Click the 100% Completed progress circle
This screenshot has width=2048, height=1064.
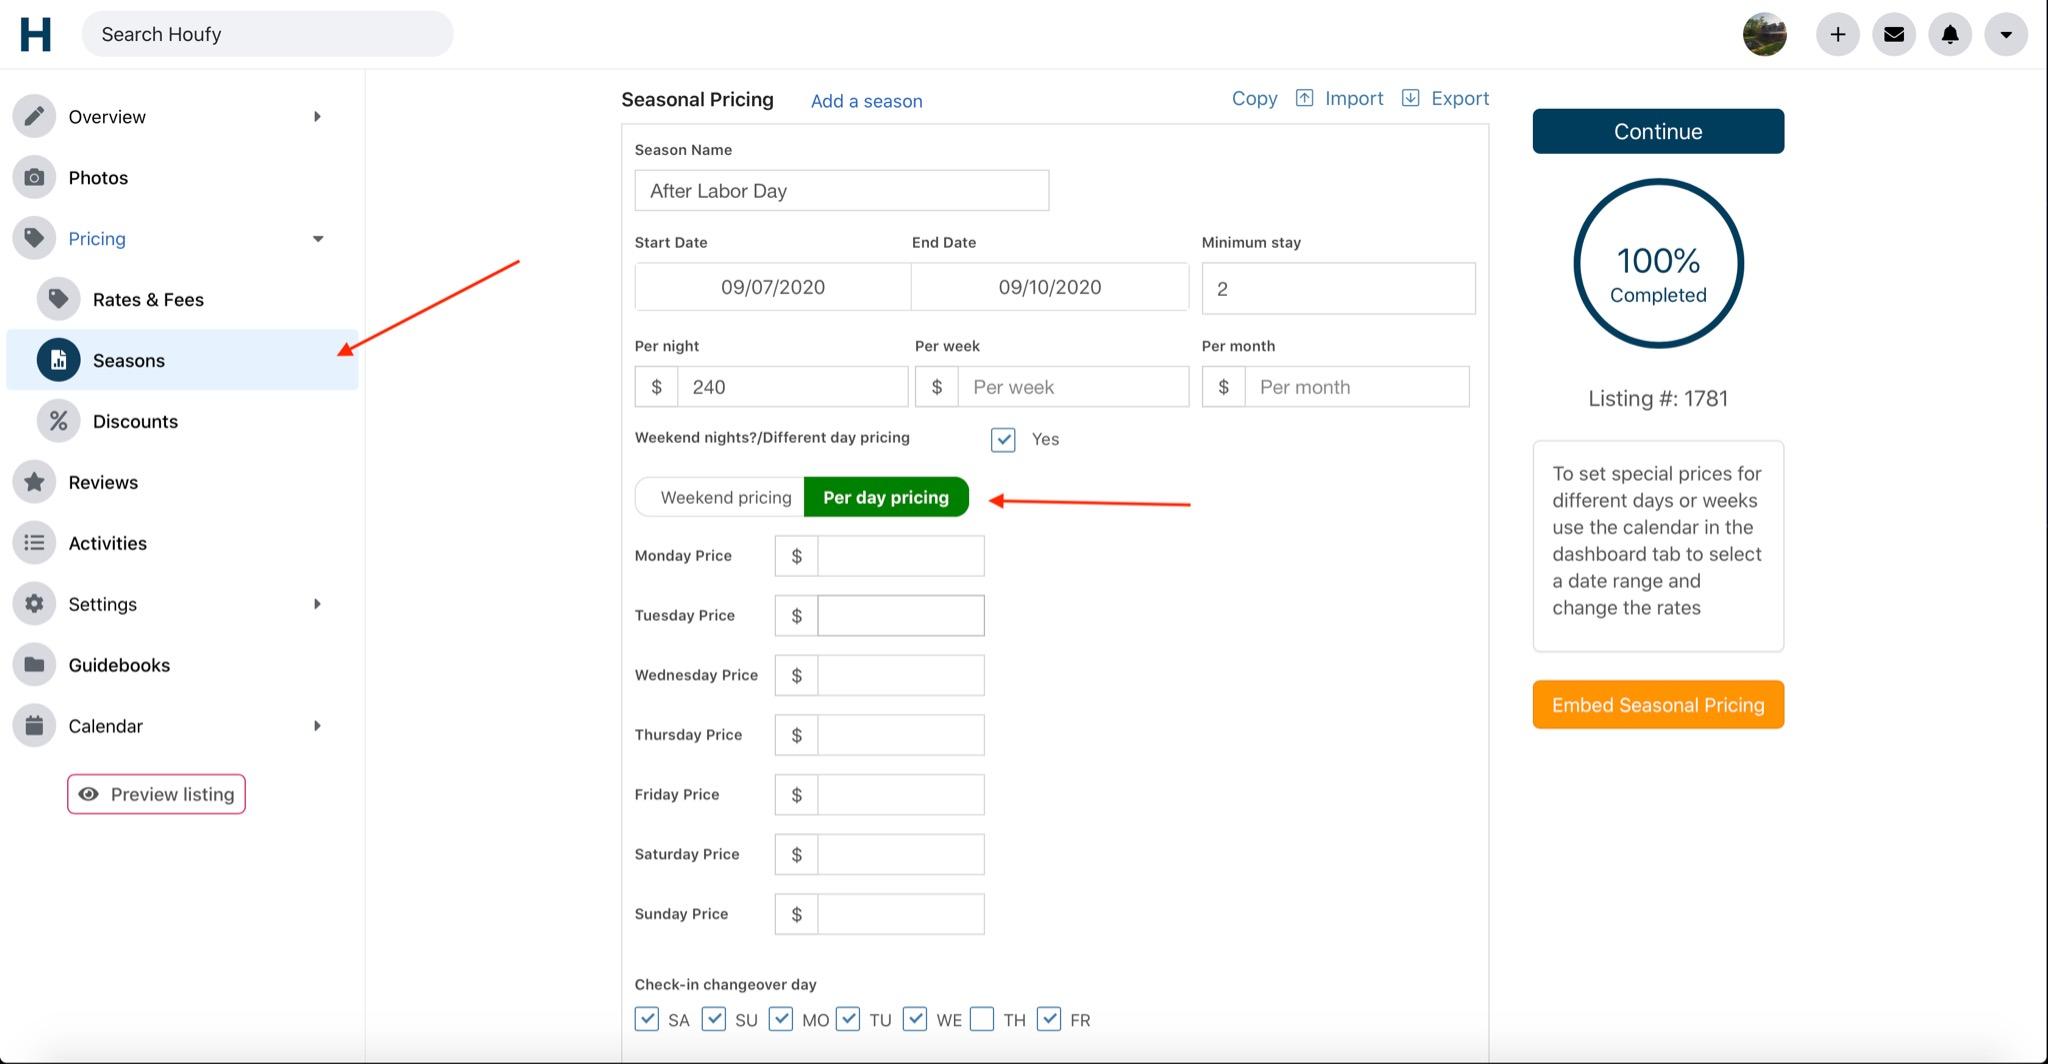coord(1657,263)
